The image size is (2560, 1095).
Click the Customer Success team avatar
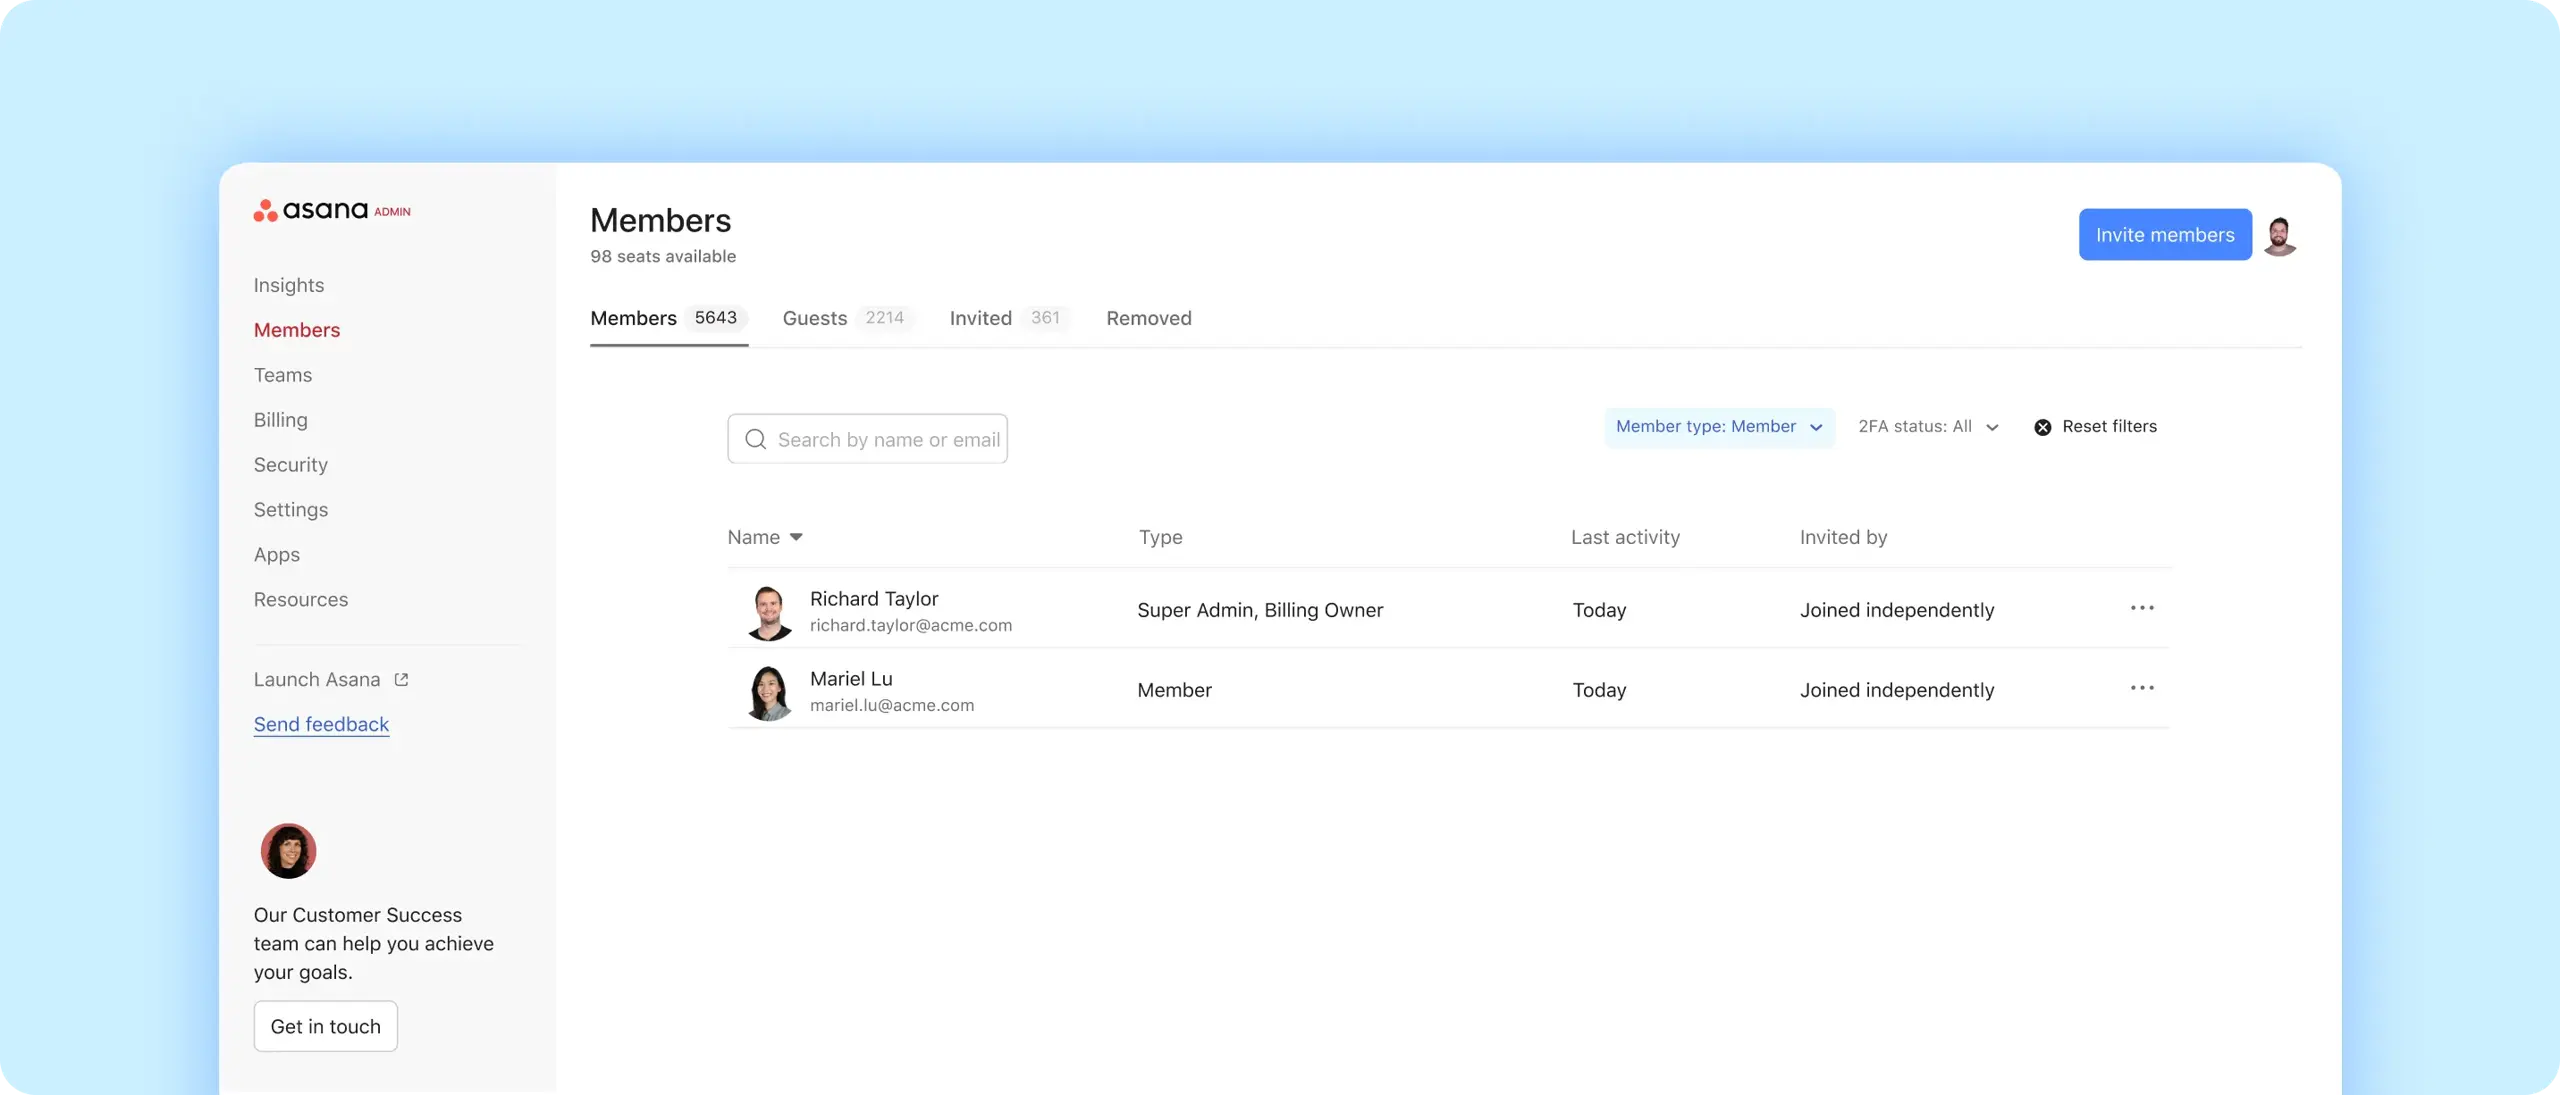pyautogui.click(x=289, y=851)
